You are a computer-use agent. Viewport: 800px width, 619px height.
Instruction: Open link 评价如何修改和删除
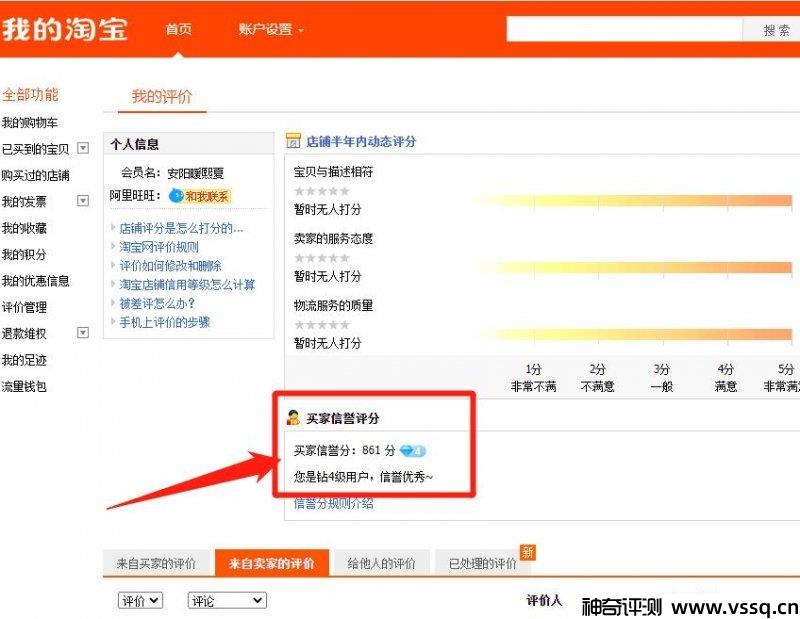pos(170,266)
